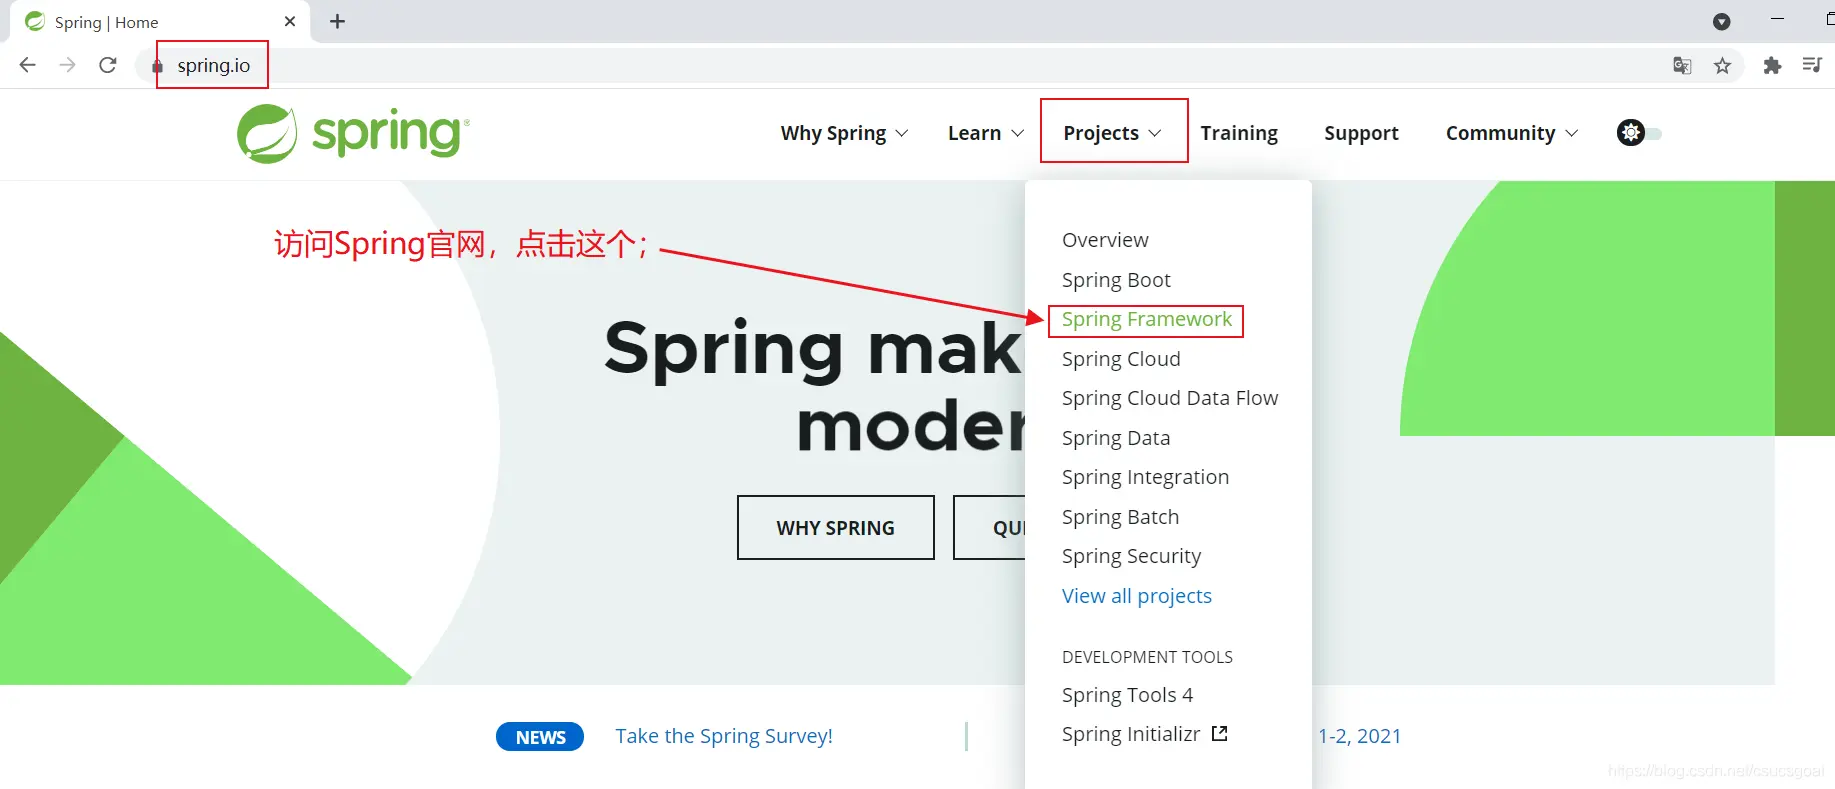Select Spring Data in the Projects menu

(1116, 438)
